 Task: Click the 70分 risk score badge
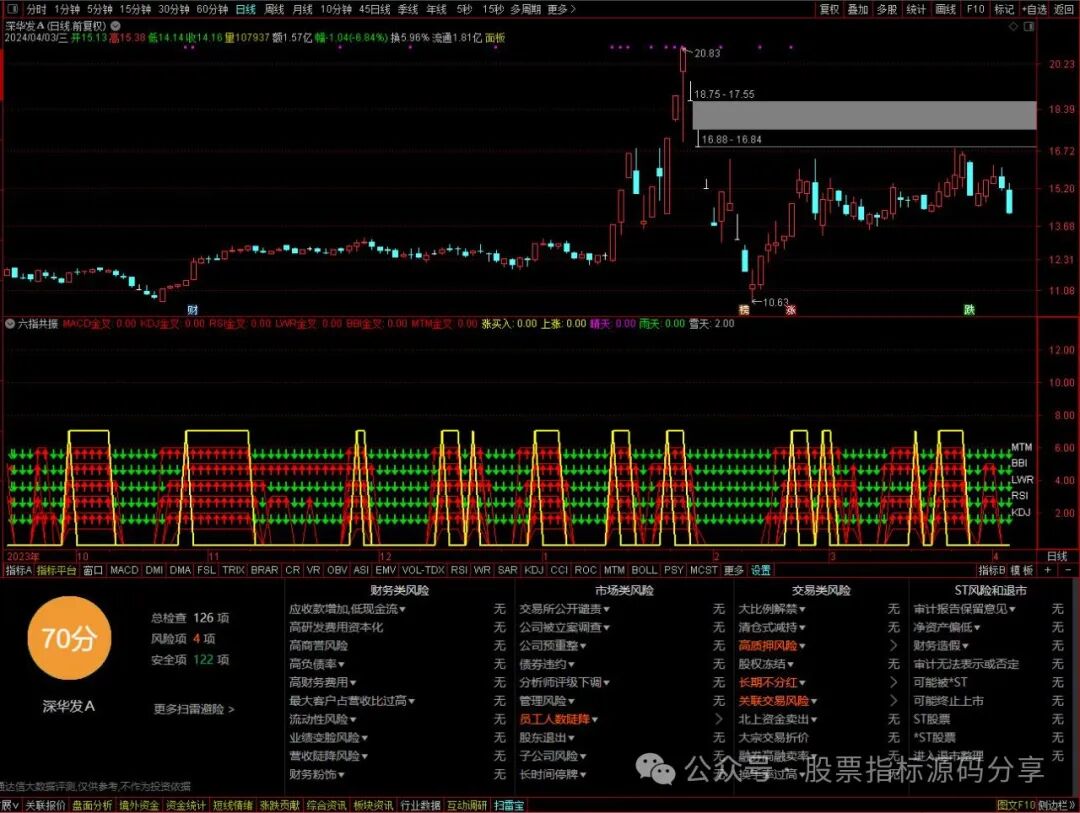pos(69,638)
